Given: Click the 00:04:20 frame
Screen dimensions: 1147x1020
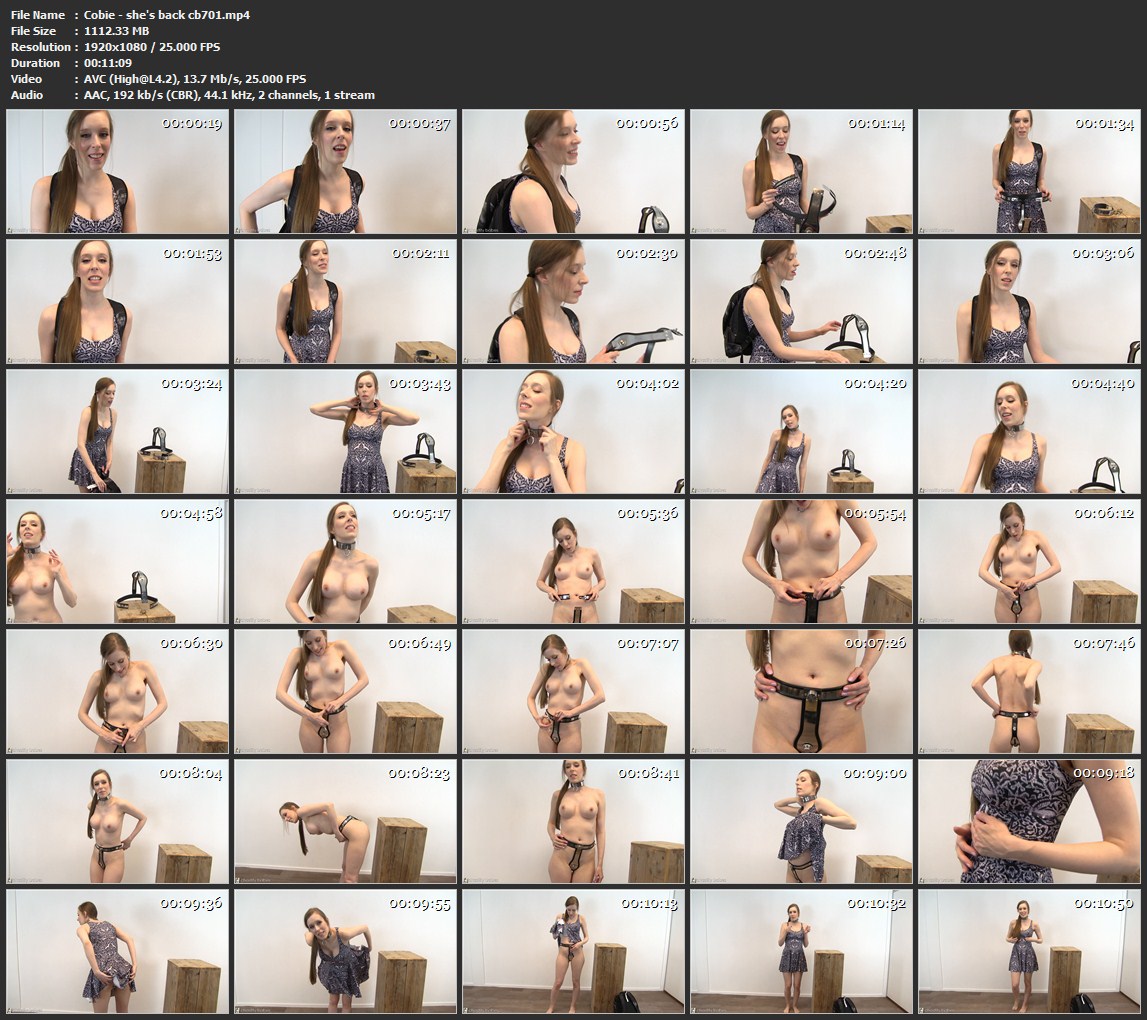Looking at the screenshot, I should [802, 432].
